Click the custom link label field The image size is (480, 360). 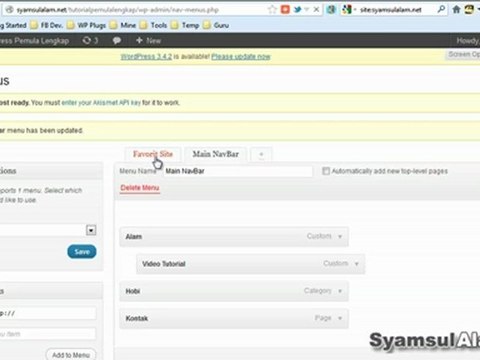point(48,334)
